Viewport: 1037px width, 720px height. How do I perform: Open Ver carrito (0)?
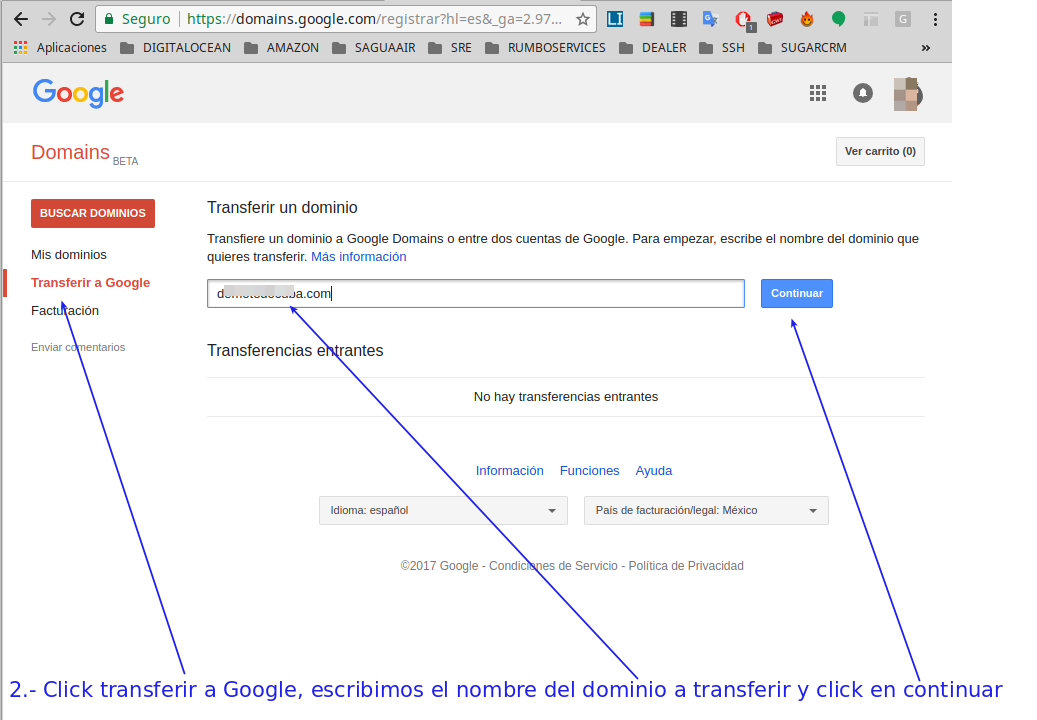point(880,151)
